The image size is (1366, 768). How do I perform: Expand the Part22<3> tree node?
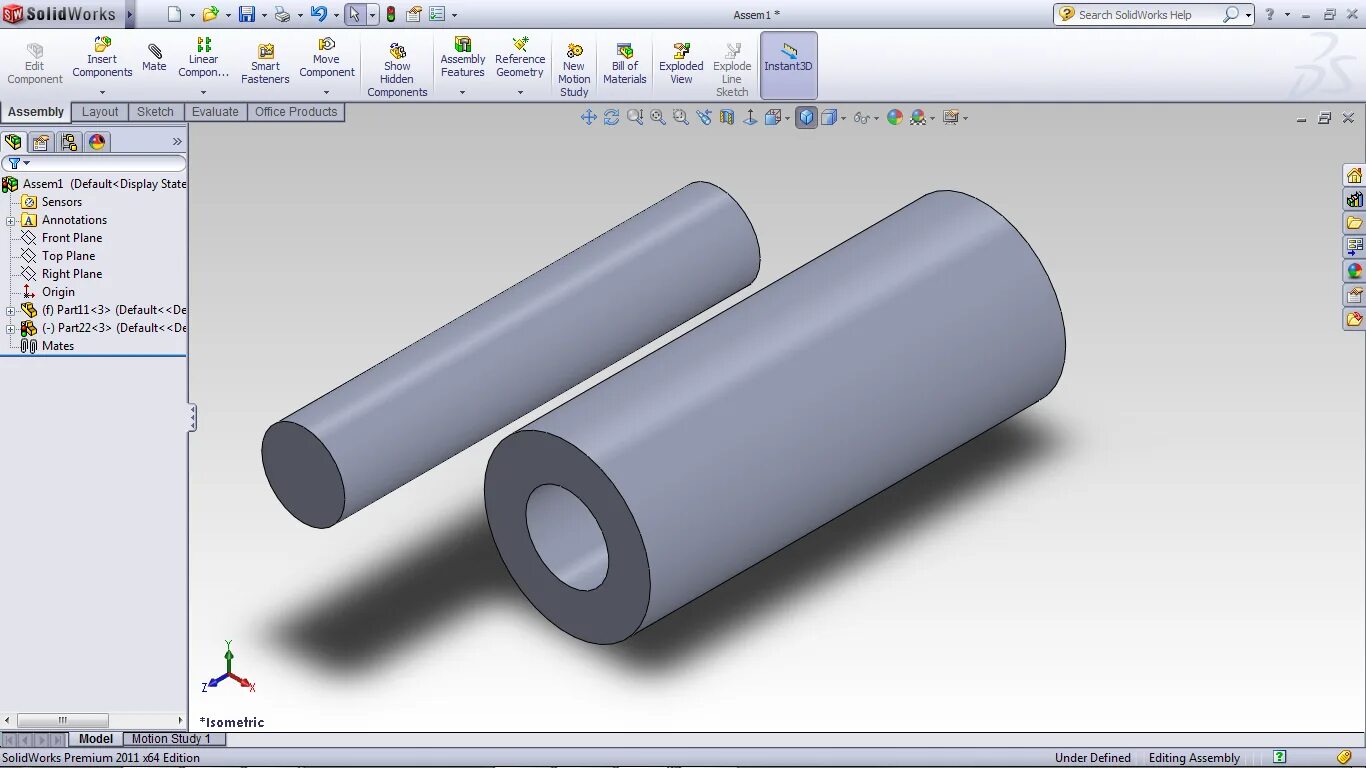coord(11,328)
